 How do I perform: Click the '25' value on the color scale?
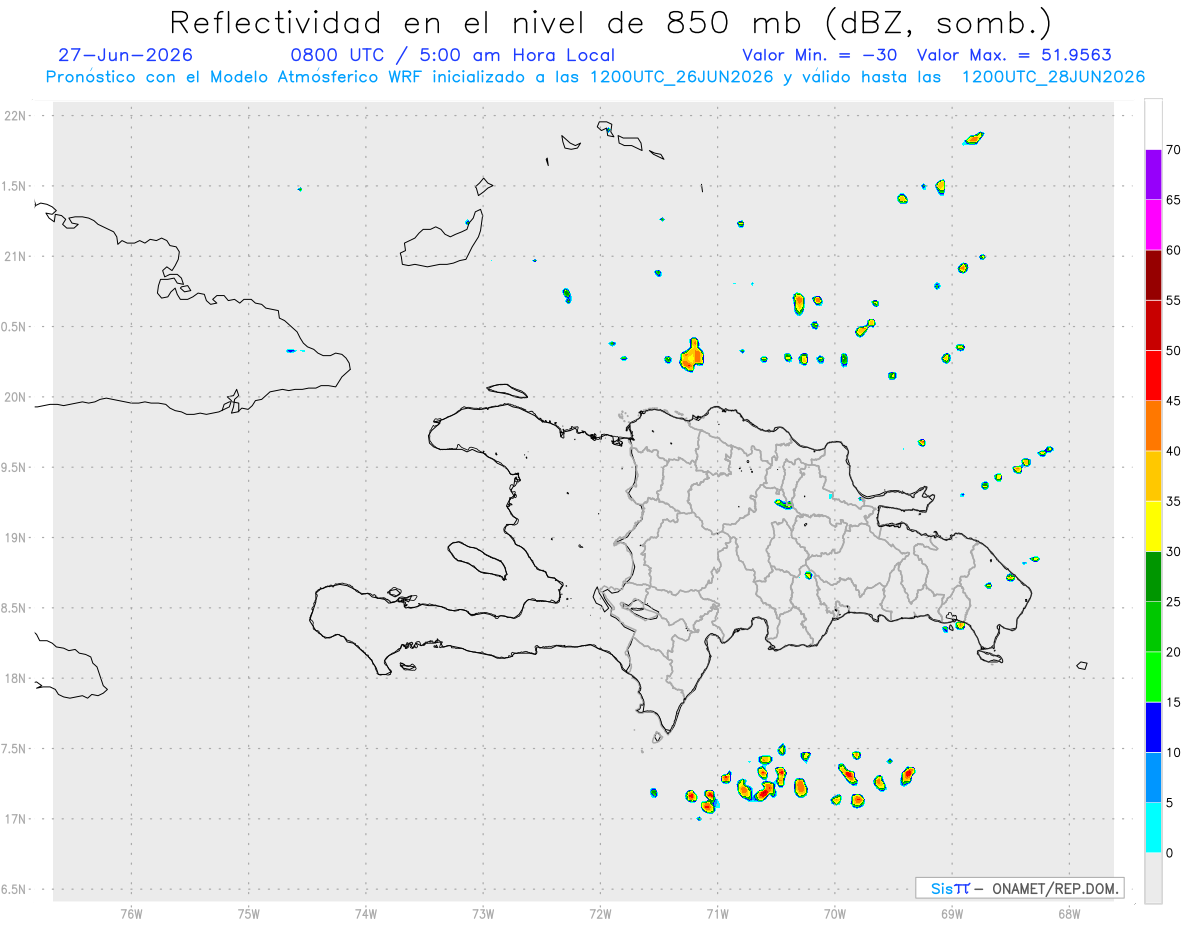point(1173,602)
